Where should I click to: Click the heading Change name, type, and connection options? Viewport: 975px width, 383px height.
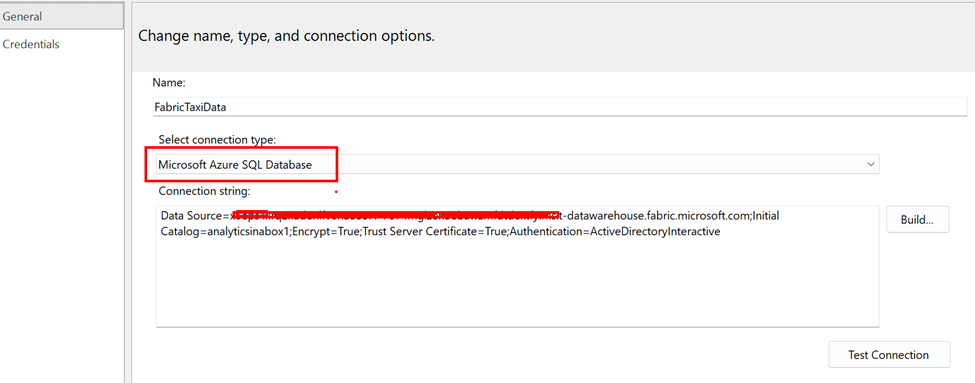tap(286, 36)
